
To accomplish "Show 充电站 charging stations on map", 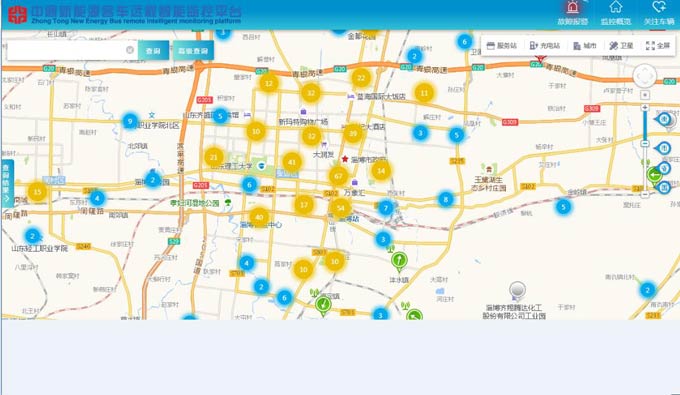I will tap(545, 46).
